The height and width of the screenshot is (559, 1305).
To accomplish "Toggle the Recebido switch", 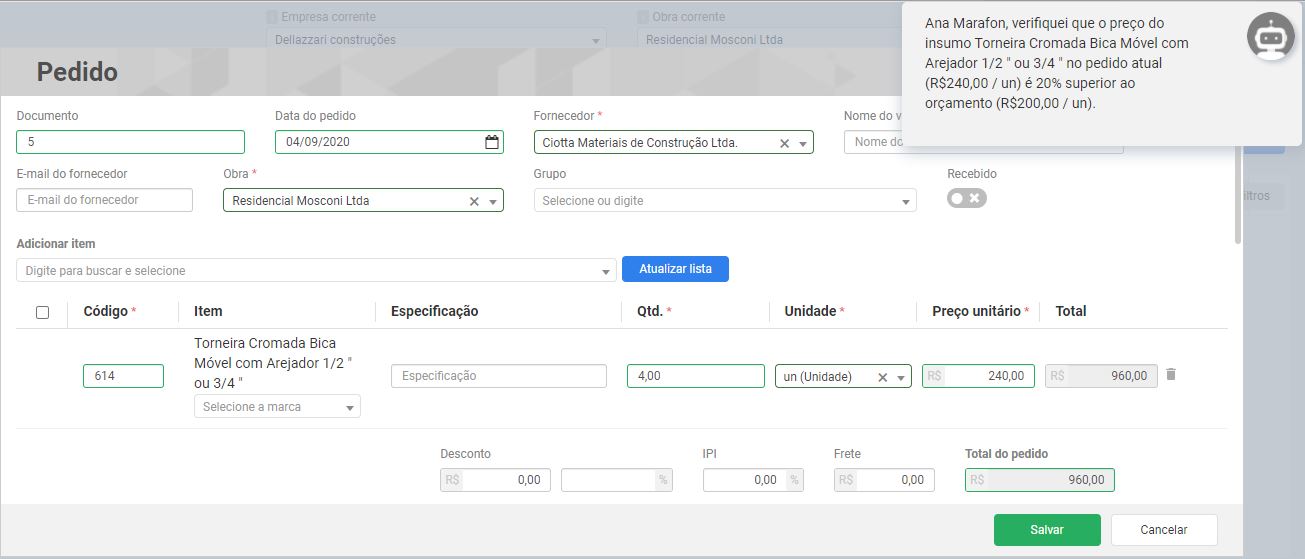I will point(966,198).
